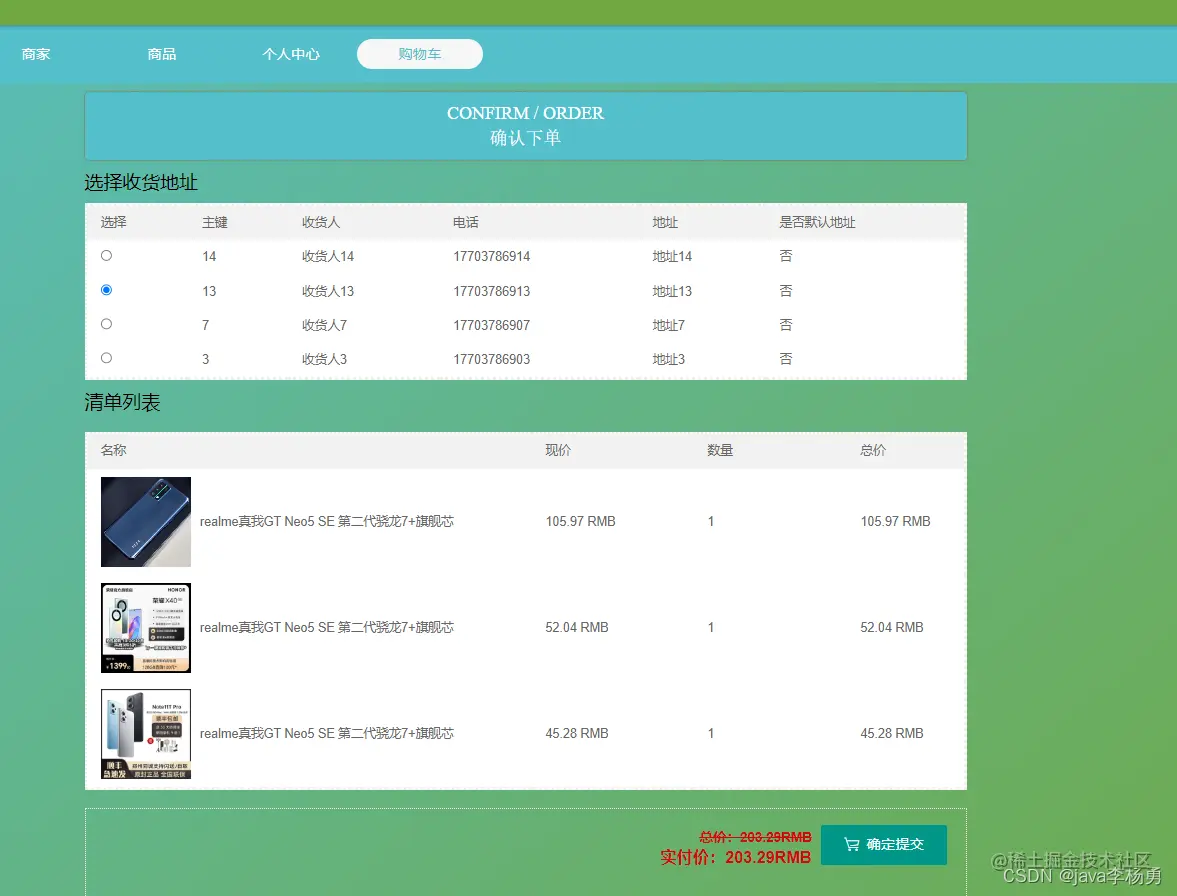The height and width of the screenshot is (896, 1177).
Task: Open the 商家 nav tab
Action: 36,54
